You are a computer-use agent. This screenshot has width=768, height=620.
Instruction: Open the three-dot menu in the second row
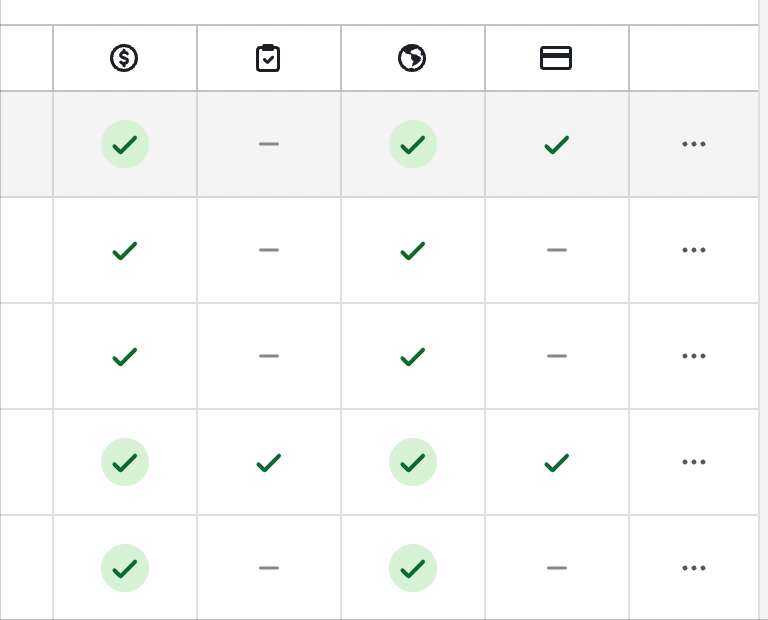tap(694, 250)
